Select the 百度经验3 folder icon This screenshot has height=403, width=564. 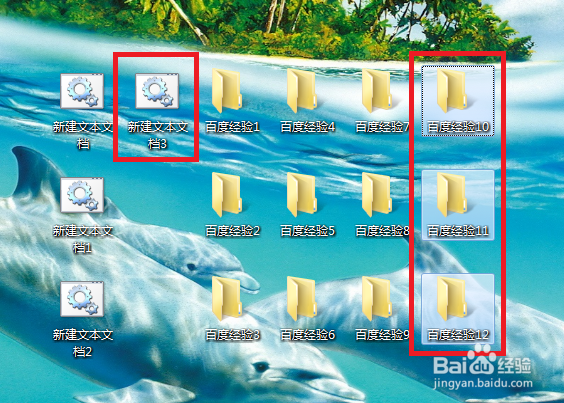click(227, 299)
